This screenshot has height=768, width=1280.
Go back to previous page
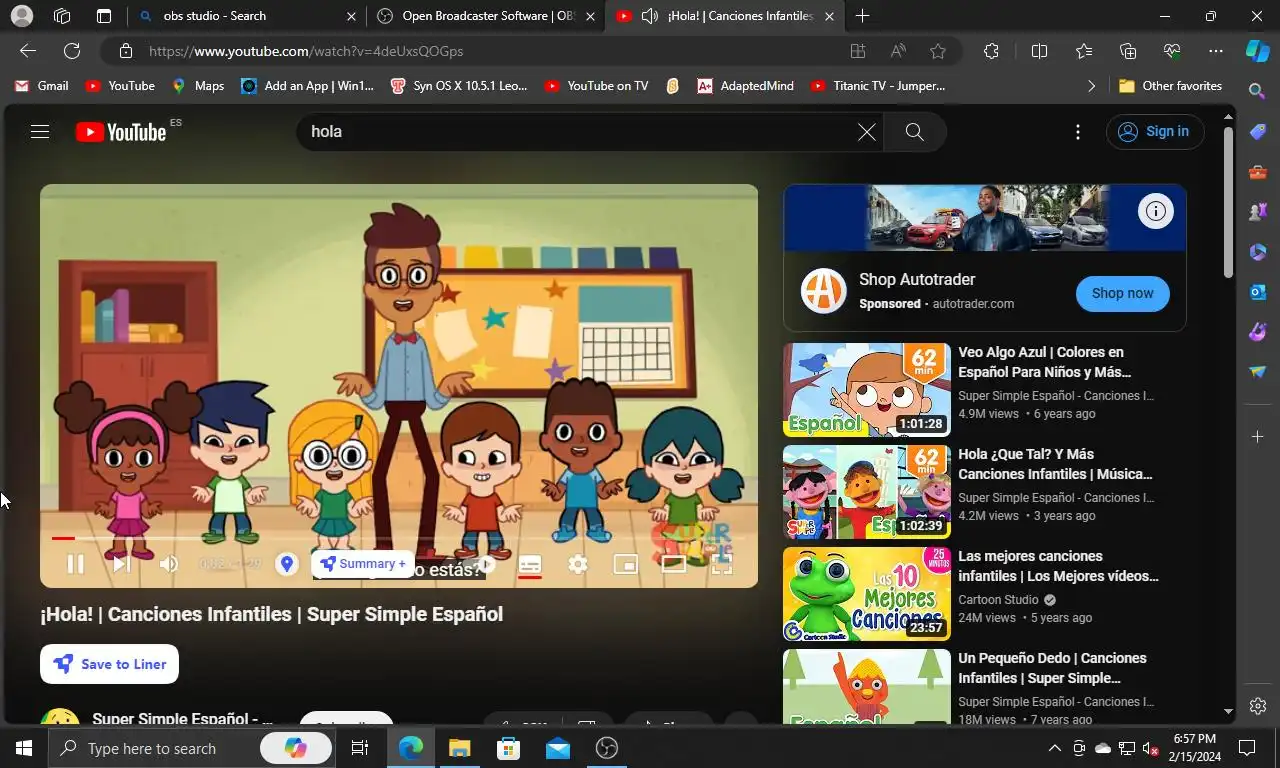pos(28,51)
